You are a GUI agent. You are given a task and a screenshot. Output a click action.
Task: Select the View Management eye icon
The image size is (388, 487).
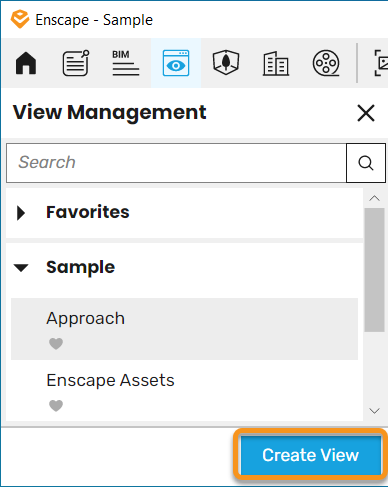pos(176,63)
